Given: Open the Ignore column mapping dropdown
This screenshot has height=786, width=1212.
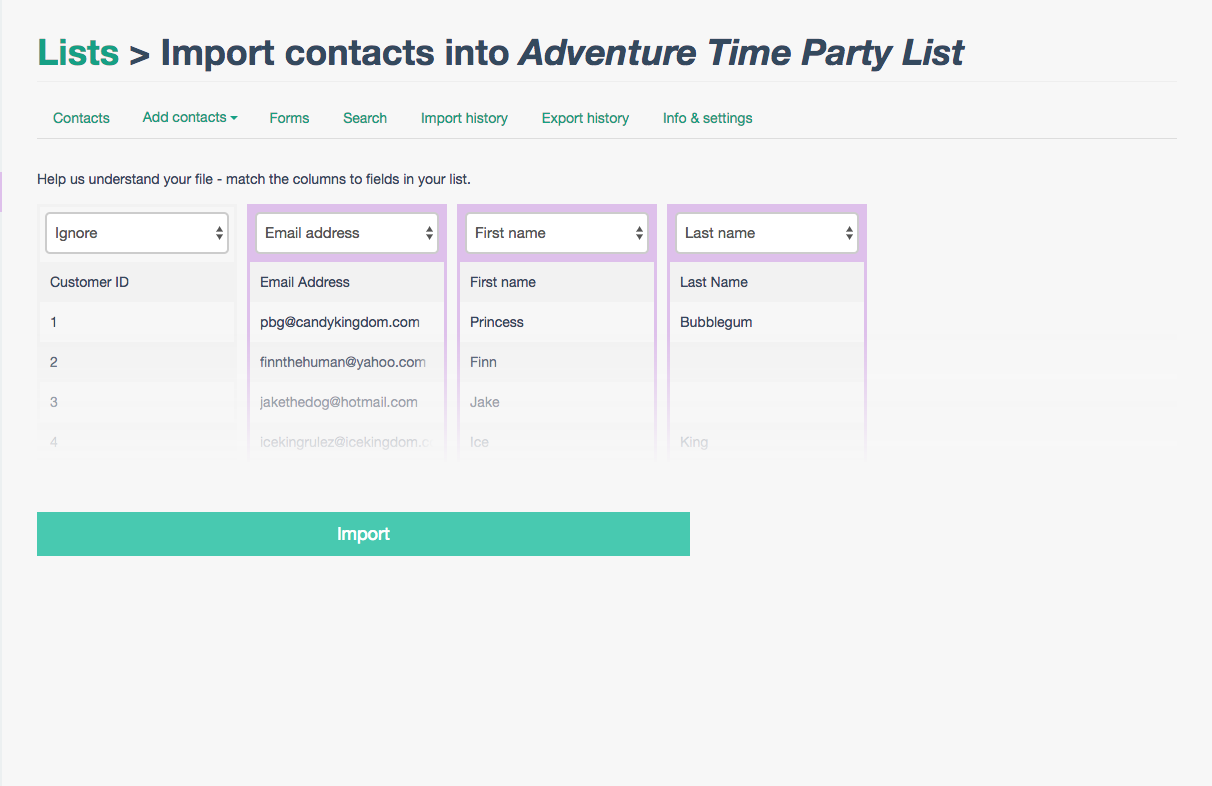Looking at the screenshot, I should (x=137, y=233).
